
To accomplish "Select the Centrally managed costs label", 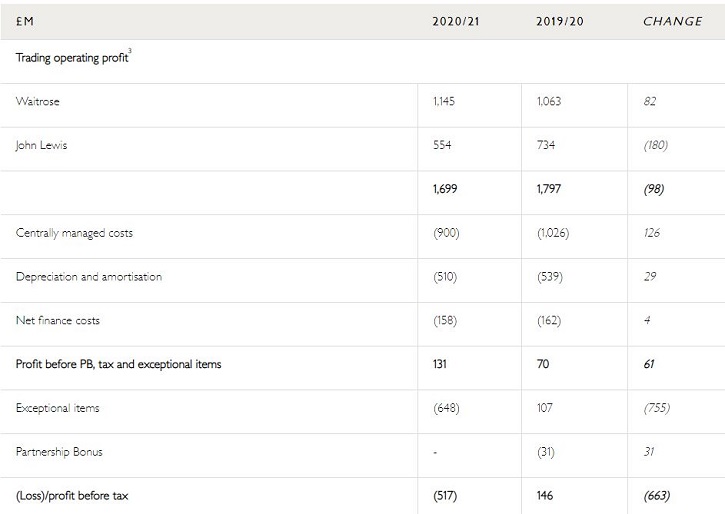I will [x=74, y=233].
